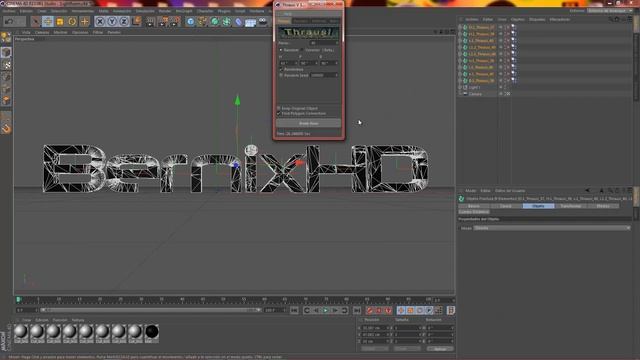The image size is (640, 360).
Task: Click the blue deformer icon
Action: [238, 21]
